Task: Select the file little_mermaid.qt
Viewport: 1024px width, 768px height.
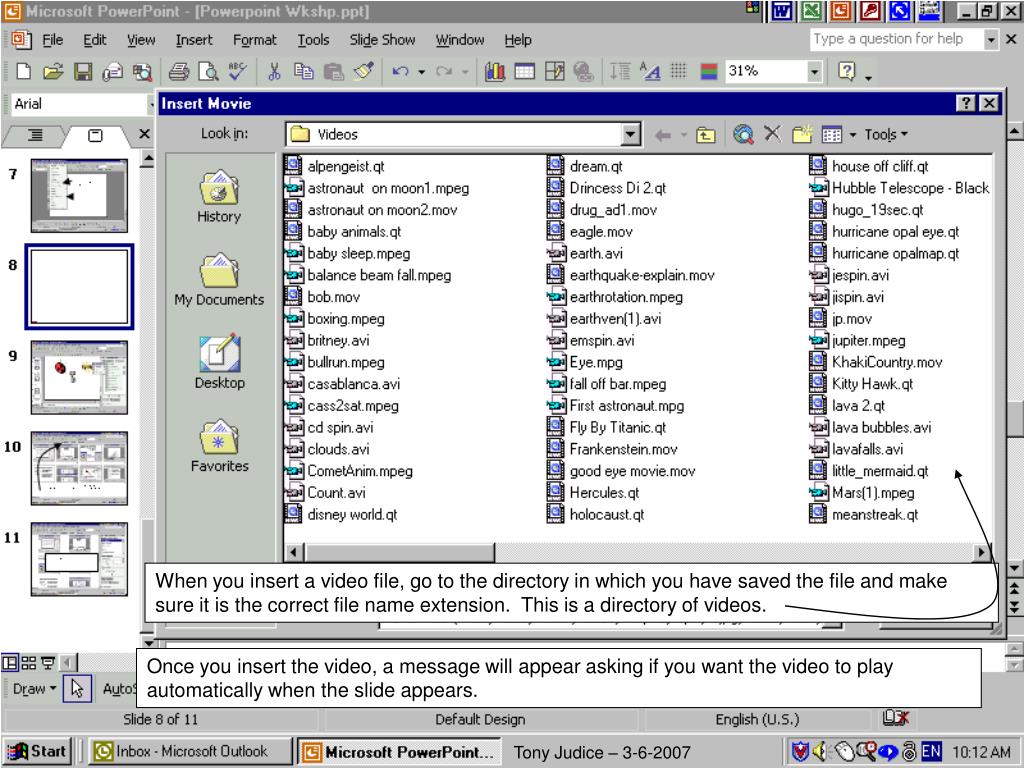Action: click(869, 471)
